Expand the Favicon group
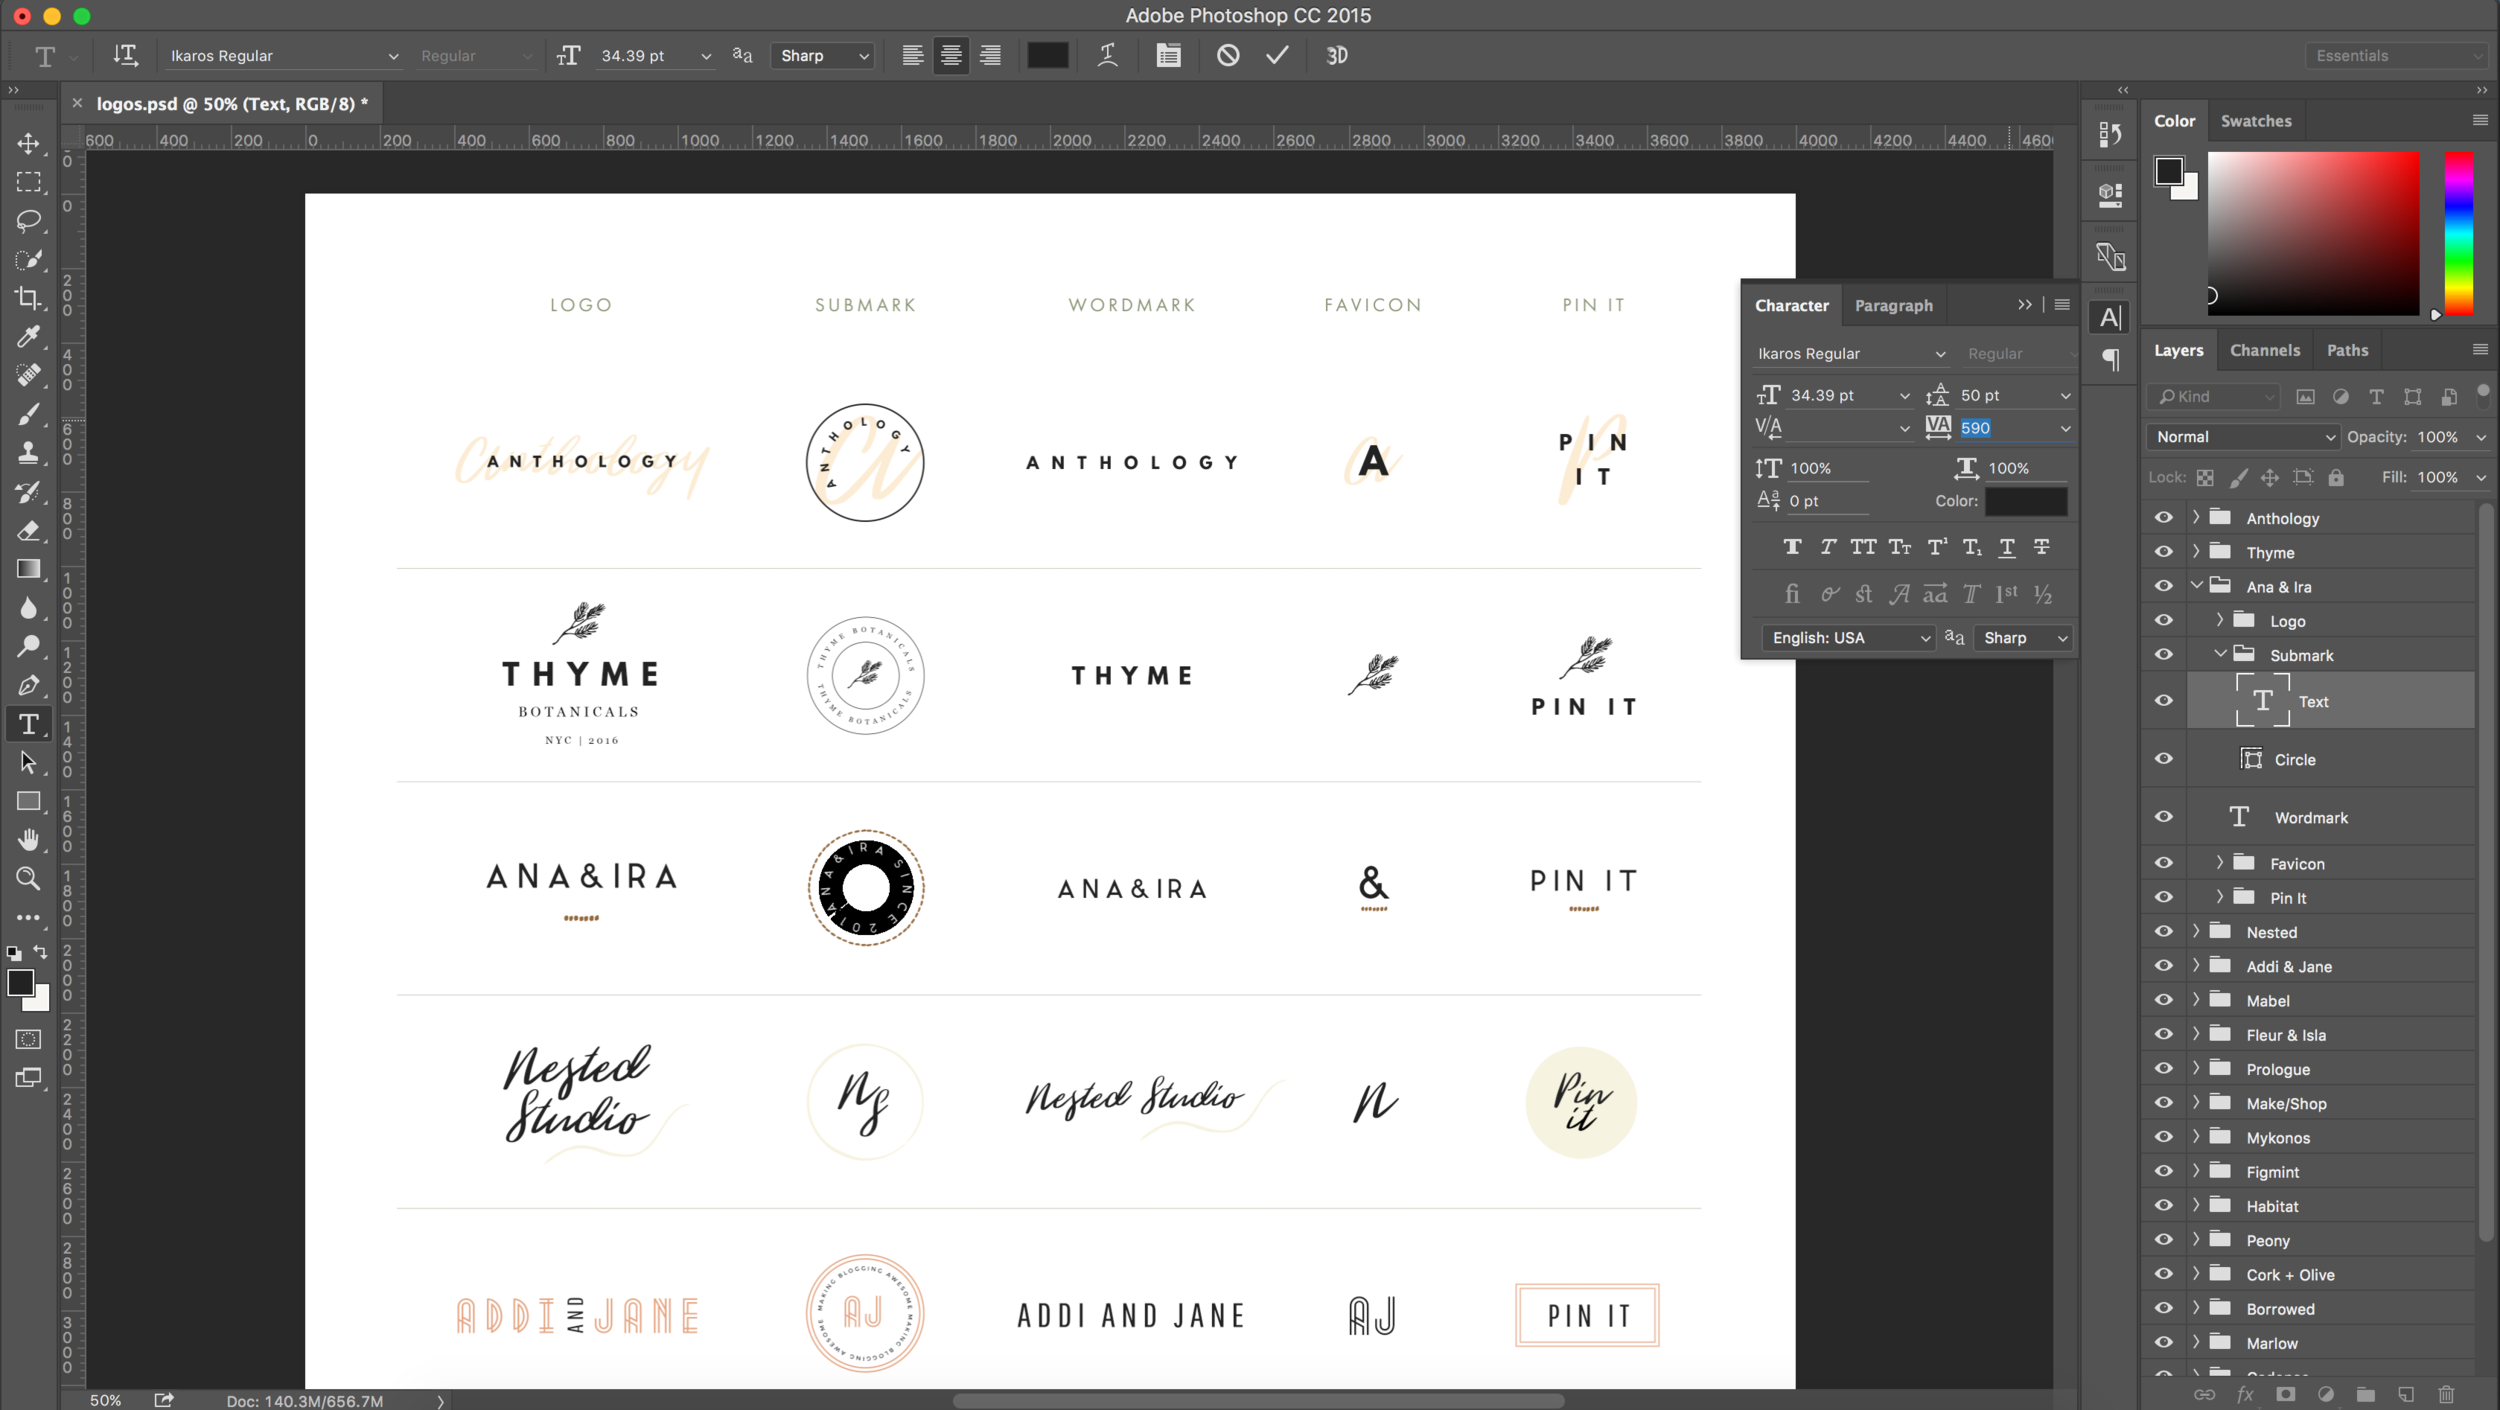This screenshot has height=1410, width=2500. [2220, 862]
